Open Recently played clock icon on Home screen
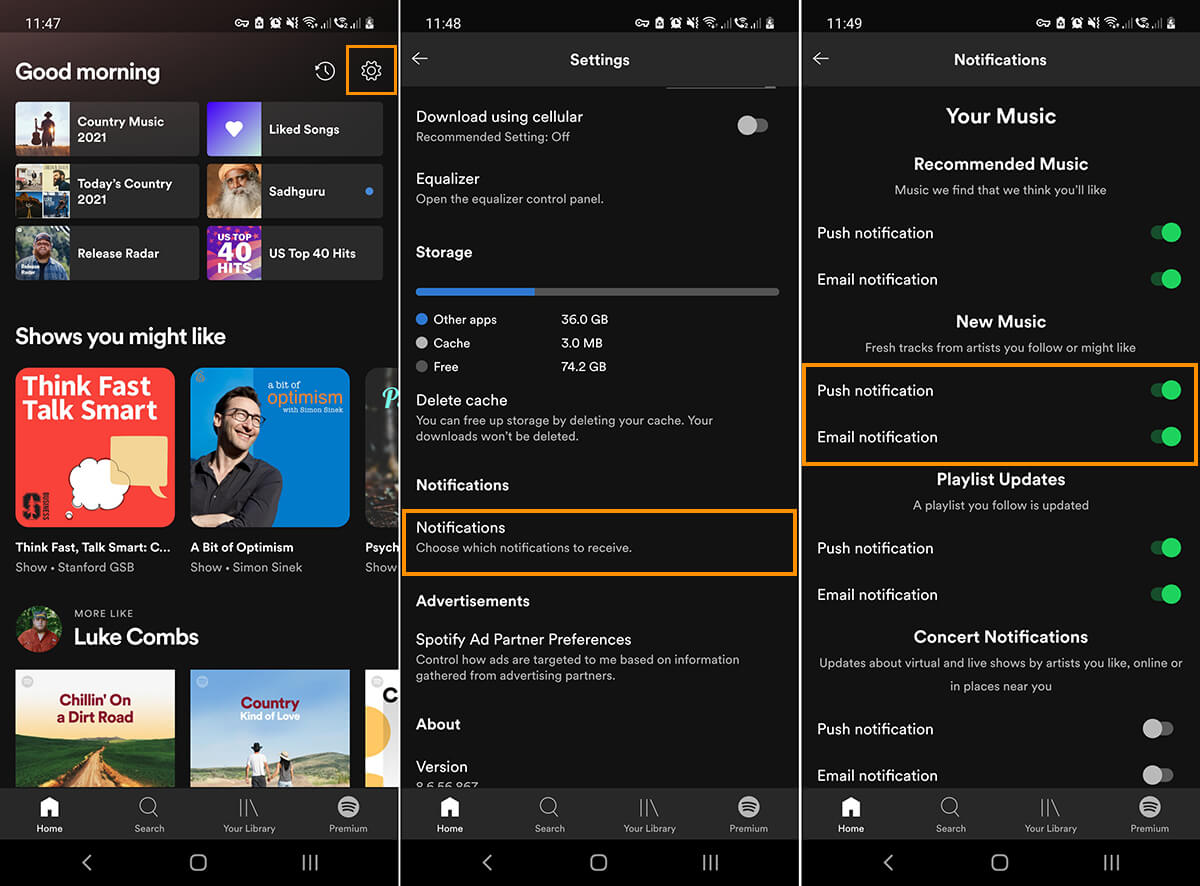 coord(325,71)
